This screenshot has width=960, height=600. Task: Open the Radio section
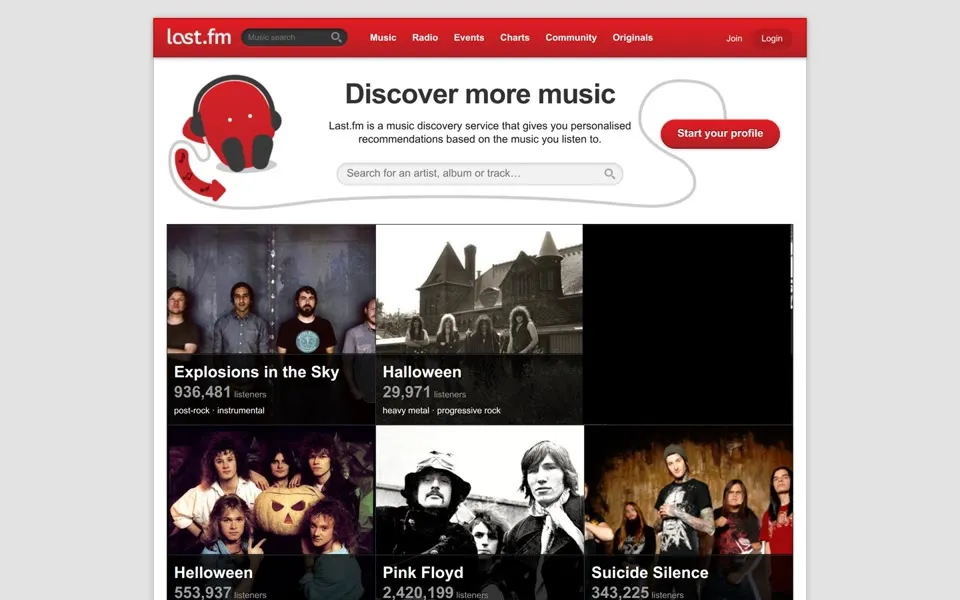point(425,37)
